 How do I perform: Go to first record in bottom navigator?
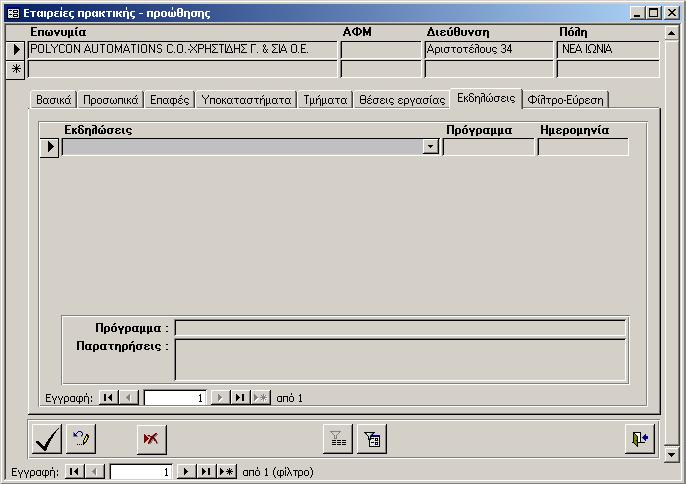click(x=75, y=471)
